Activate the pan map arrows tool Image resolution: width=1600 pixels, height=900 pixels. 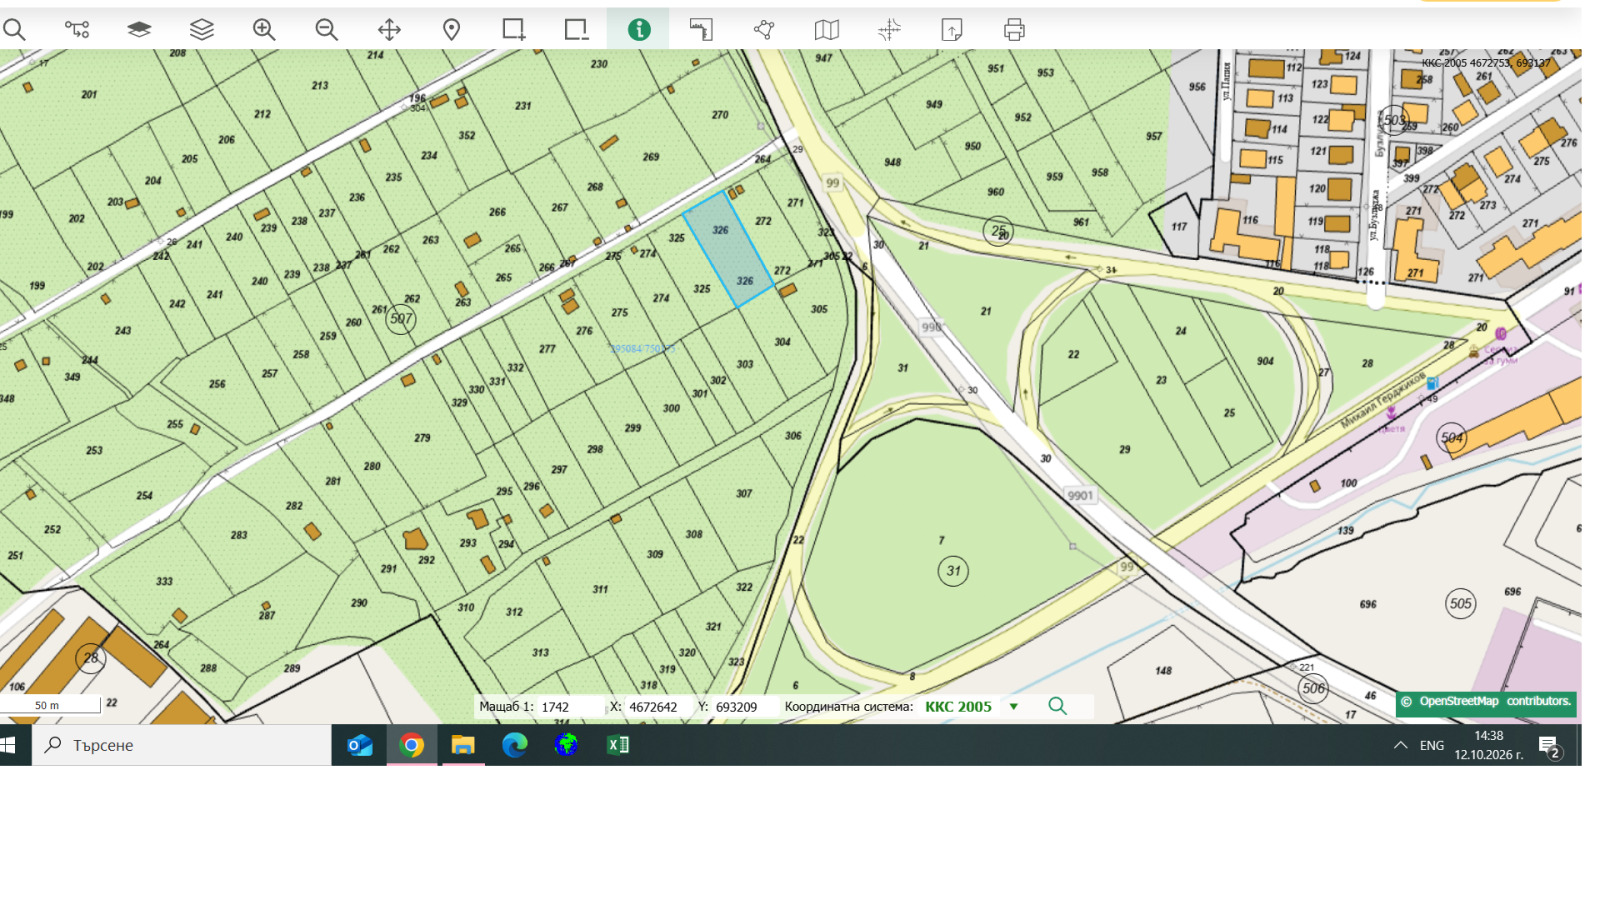(x=389, y=30)
